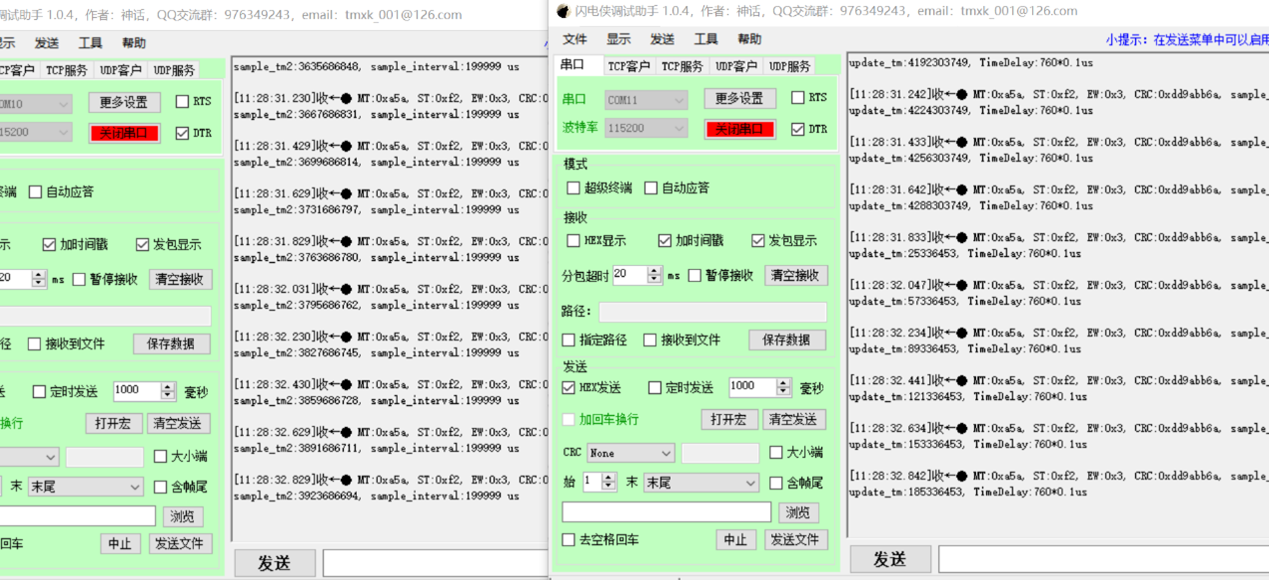
Task: Open 显示 menu in right window
Action: pyautogui.click(x=619, y=39)
